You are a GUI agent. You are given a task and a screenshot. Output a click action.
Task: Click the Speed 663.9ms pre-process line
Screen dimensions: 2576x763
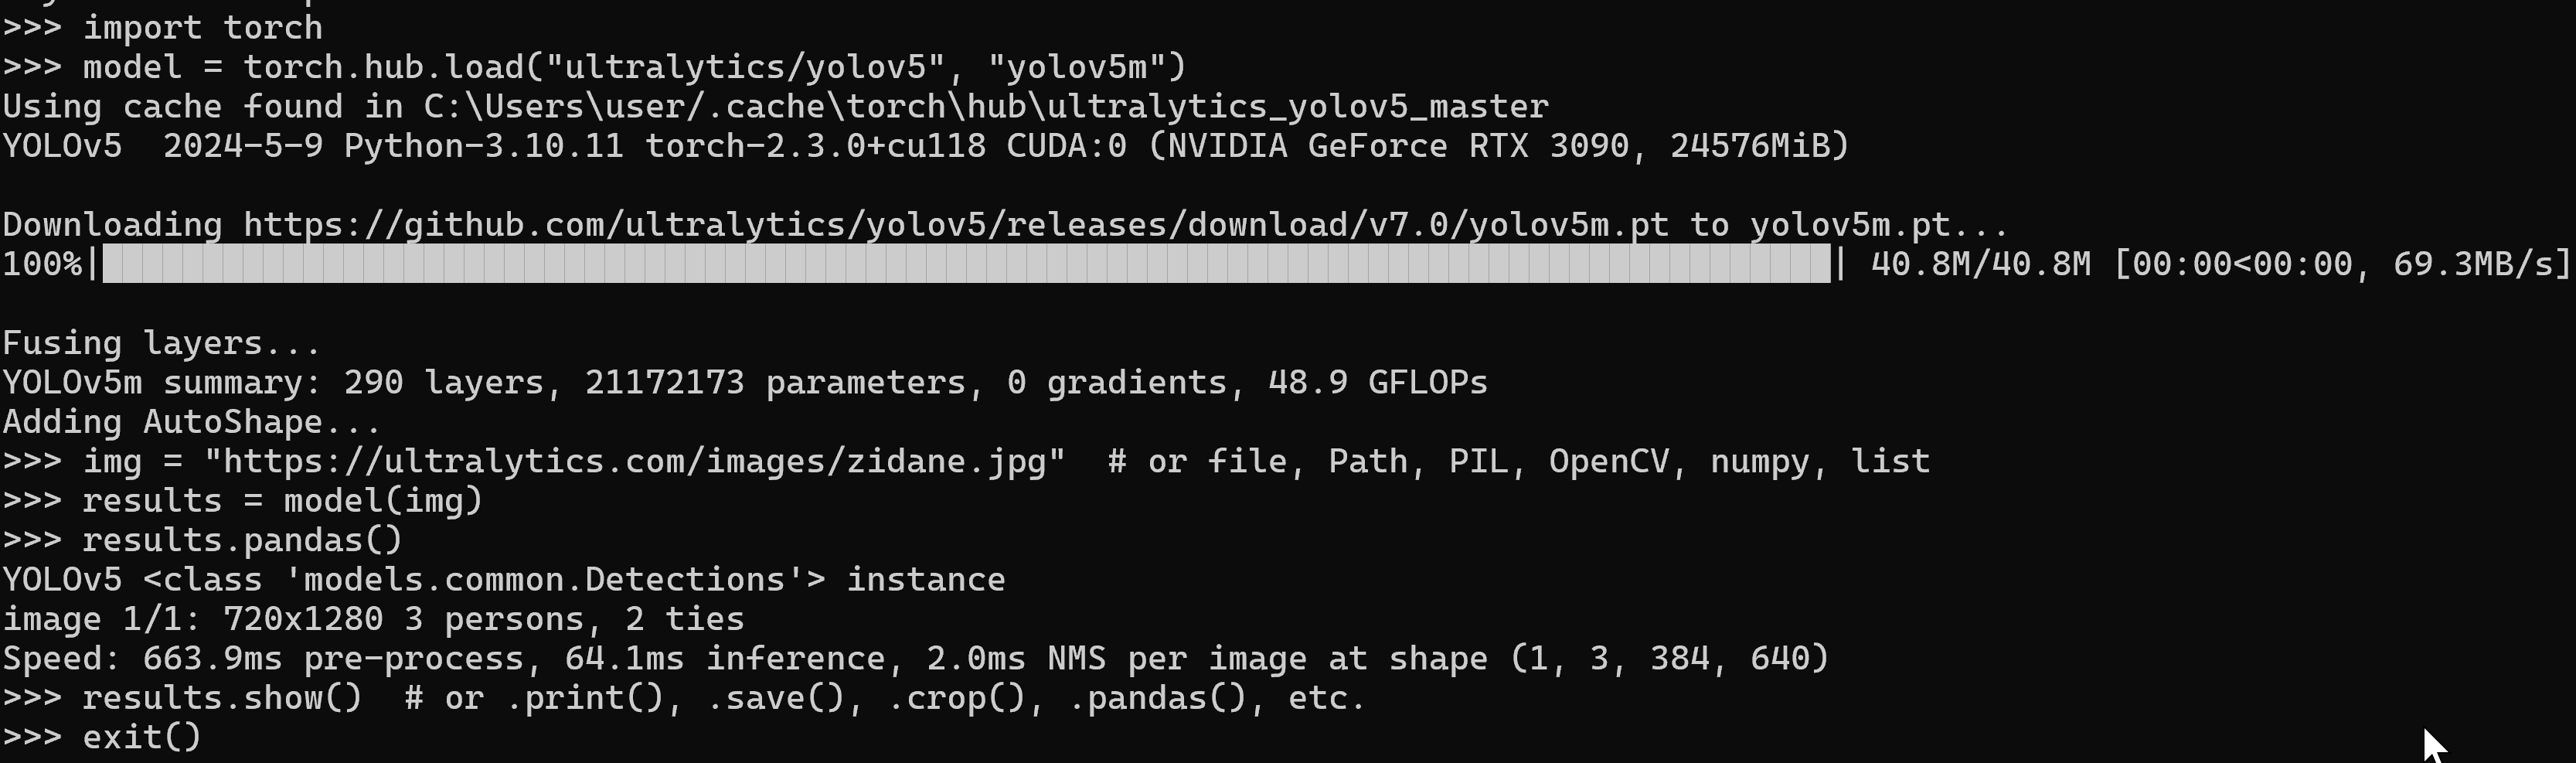coord(915,659)
